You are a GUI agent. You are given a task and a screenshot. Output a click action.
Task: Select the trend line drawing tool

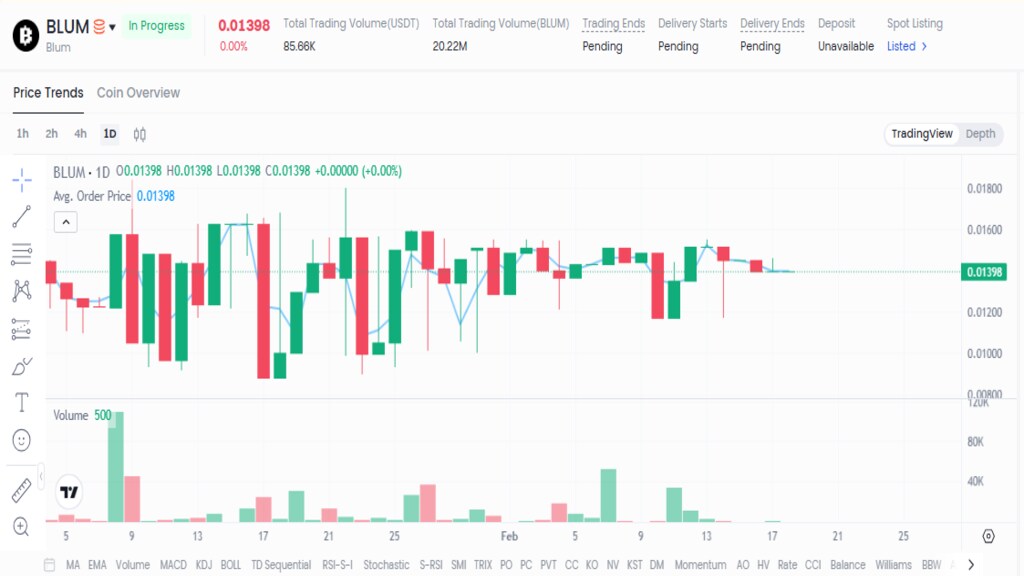(22, 217)
